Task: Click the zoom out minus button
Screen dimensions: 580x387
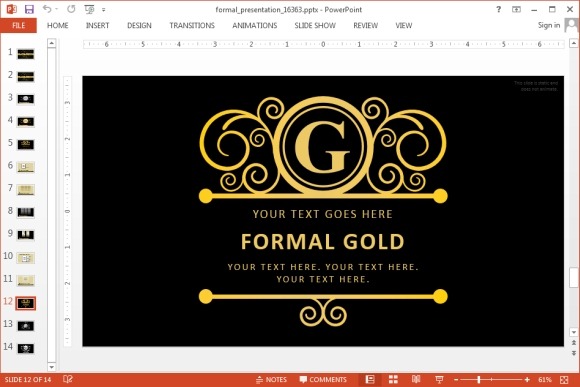Action: click(x=456, y=380)
